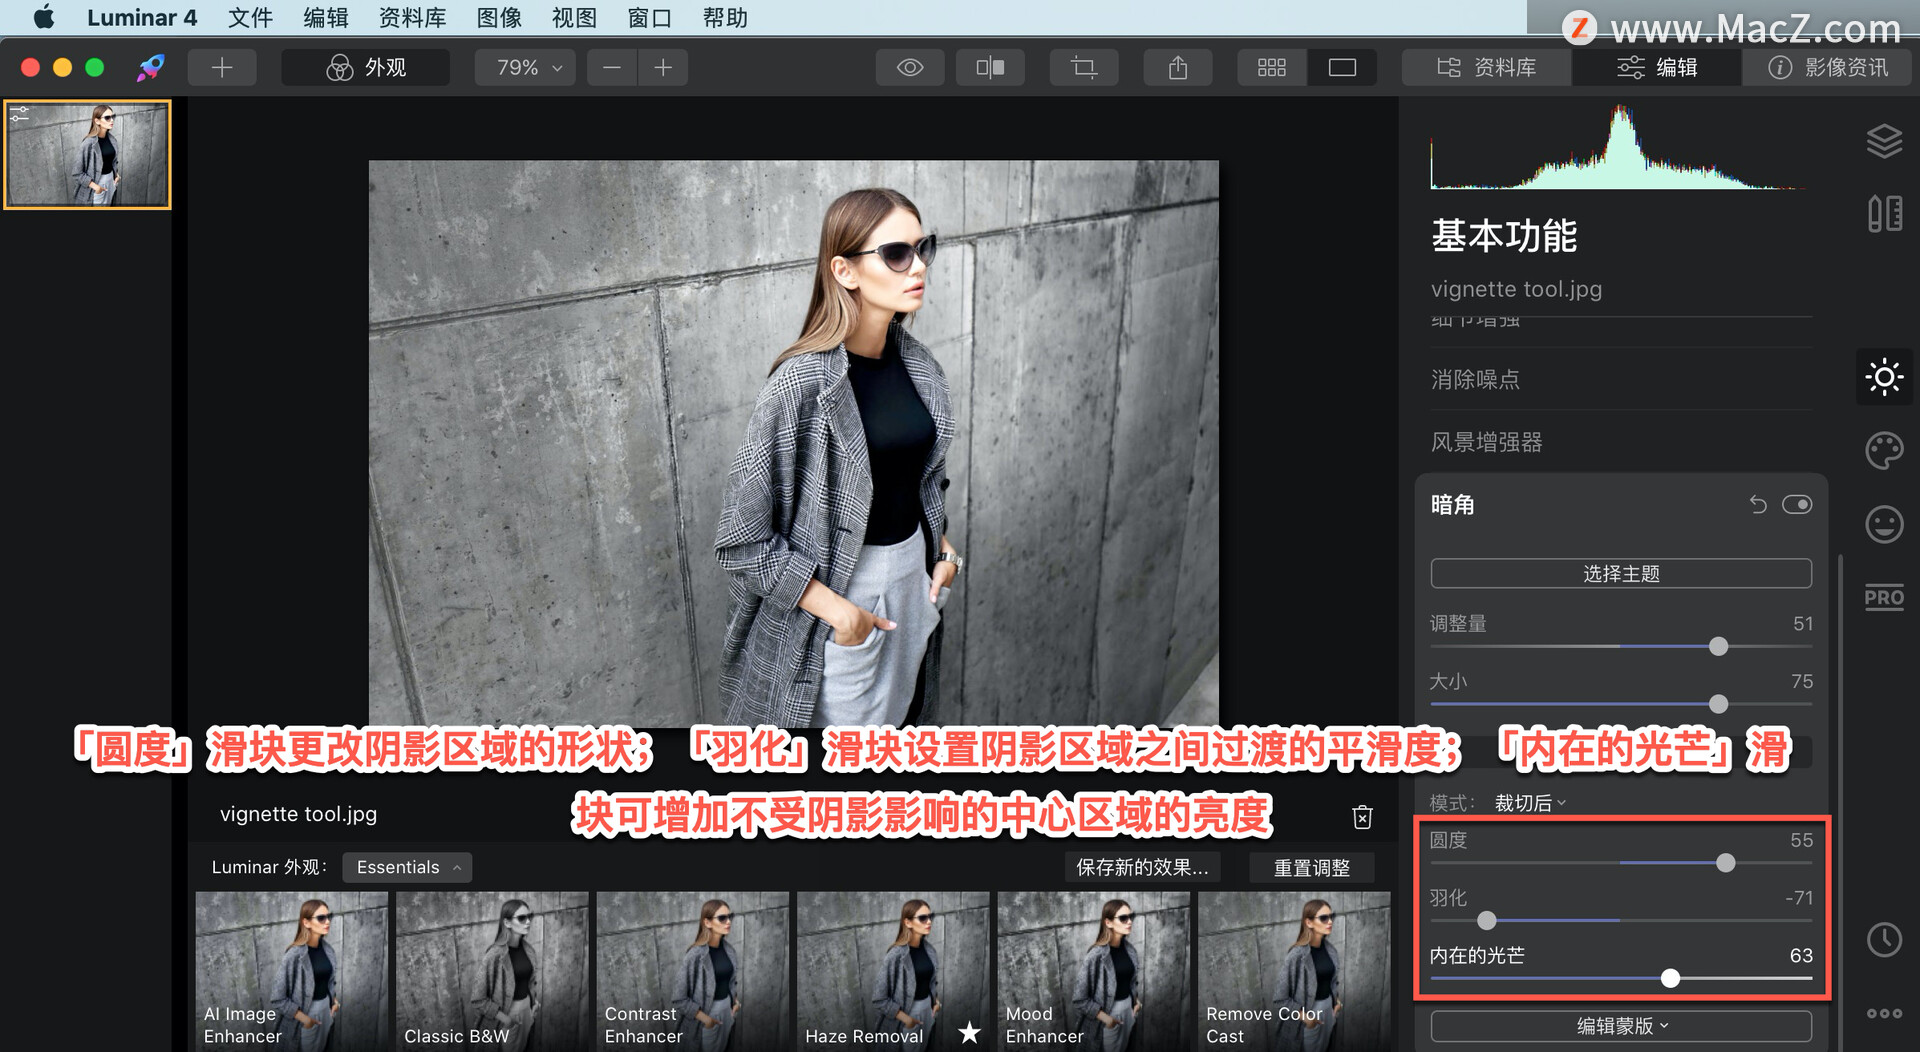The width and height of the screenshot is (1920, 1052).
Task: Open the Layers panel icon
Action: point(1884,141)
